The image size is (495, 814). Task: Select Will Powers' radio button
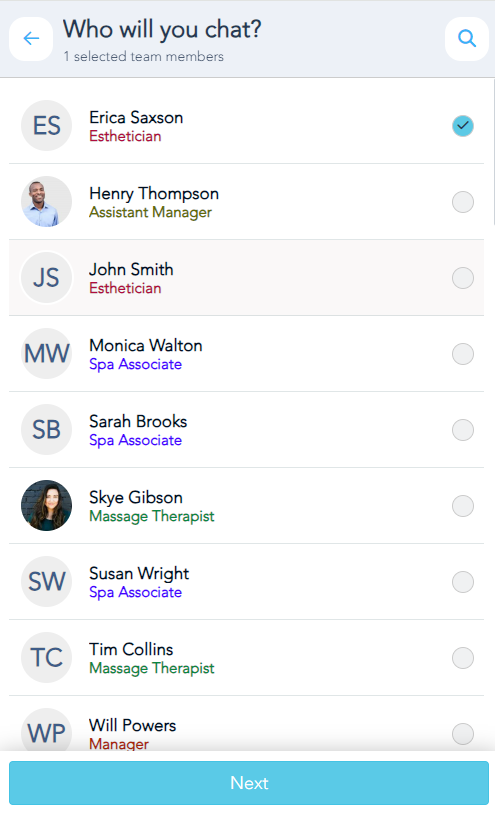coord(463,734)
